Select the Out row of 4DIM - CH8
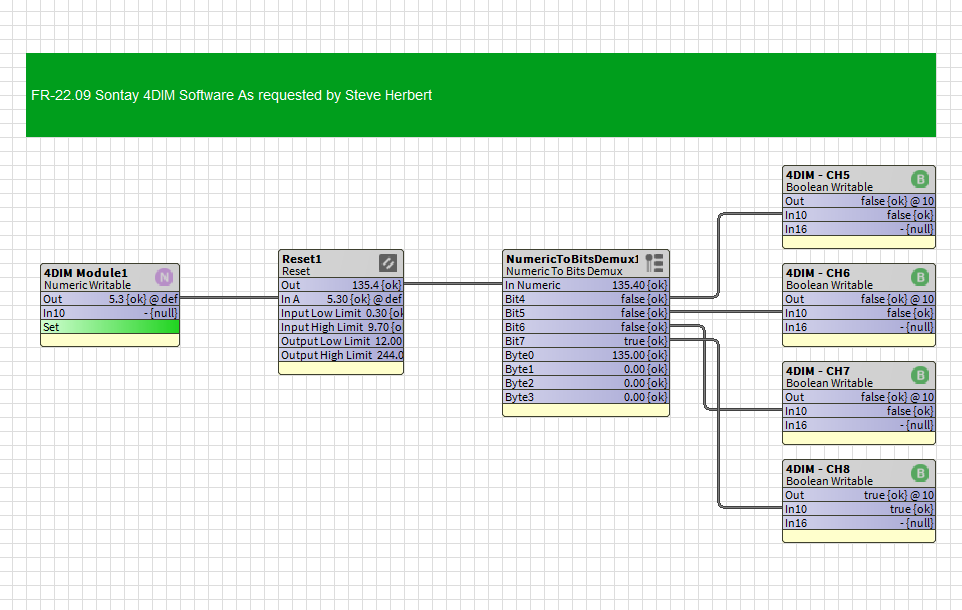 [859, 495]
